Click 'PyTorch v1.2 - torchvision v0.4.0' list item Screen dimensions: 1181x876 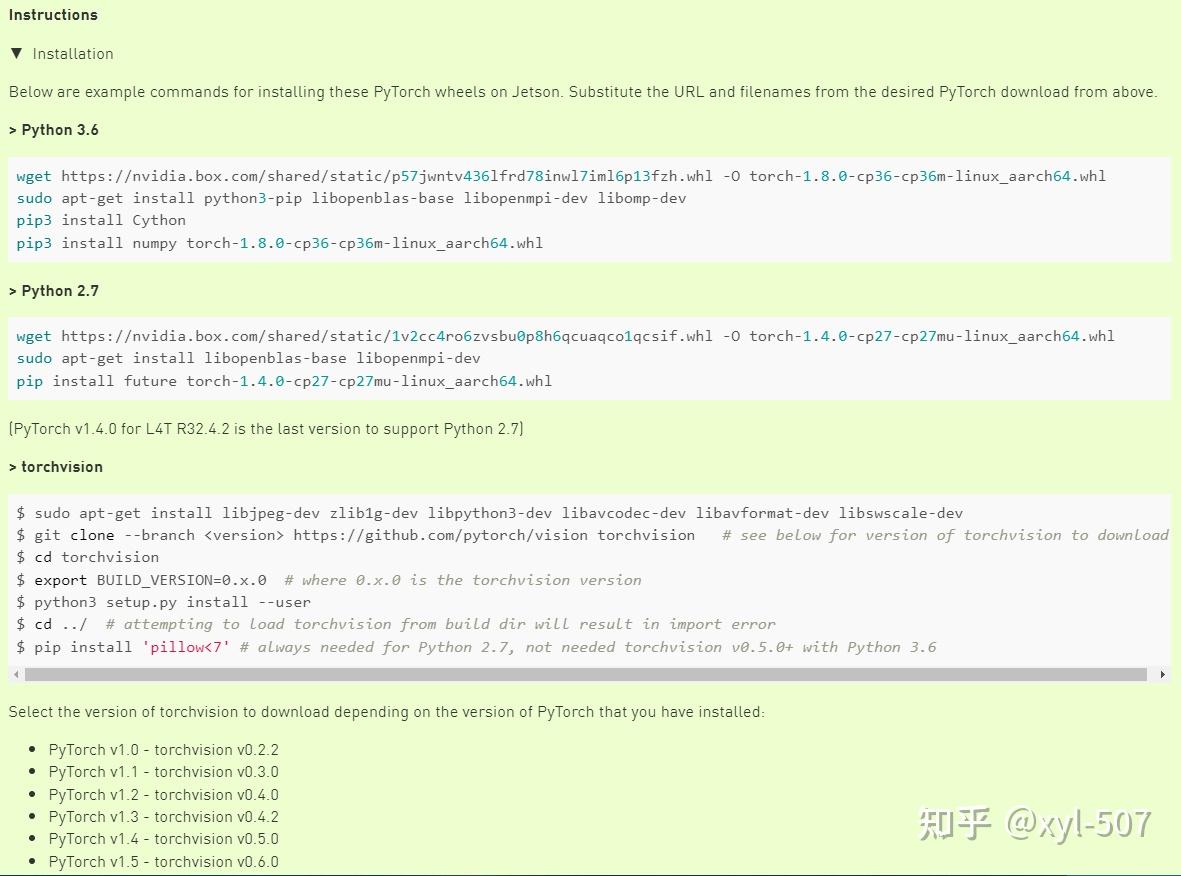pyautogui.click(x=163, y=795)
